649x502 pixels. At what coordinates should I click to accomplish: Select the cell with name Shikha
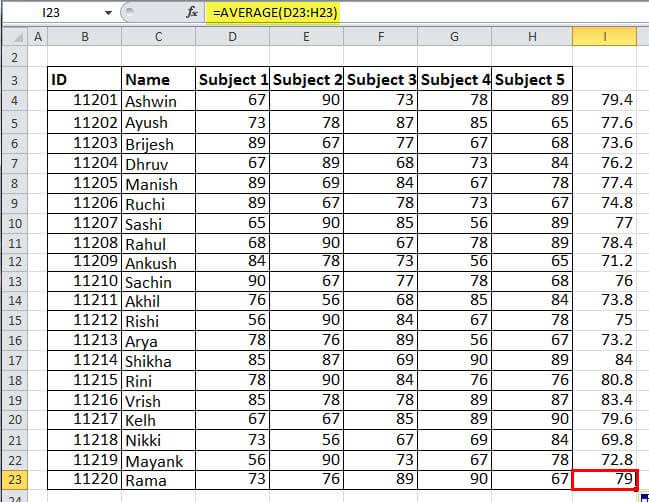(x=159, y=360)
